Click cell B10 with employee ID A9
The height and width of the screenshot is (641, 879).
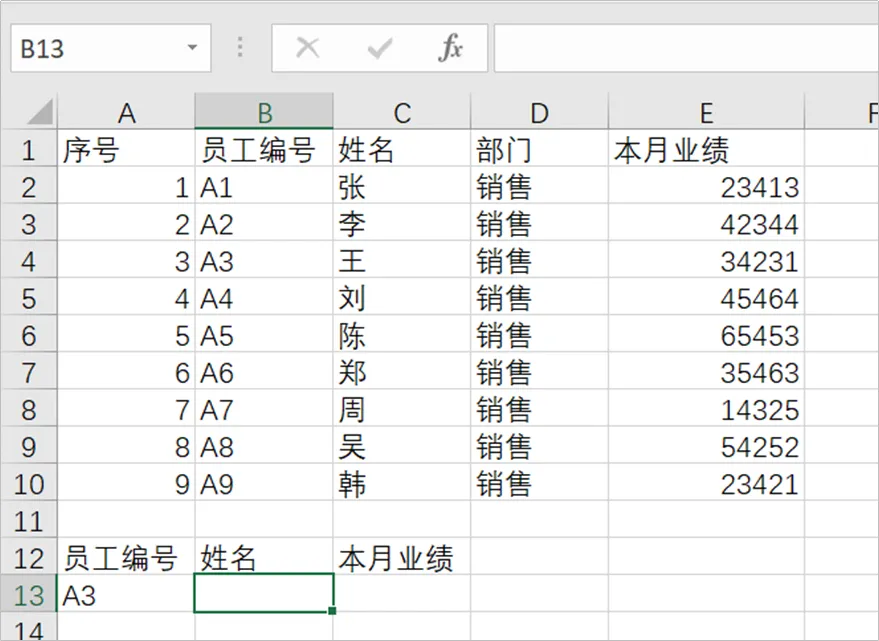click(x=264, y=482)
